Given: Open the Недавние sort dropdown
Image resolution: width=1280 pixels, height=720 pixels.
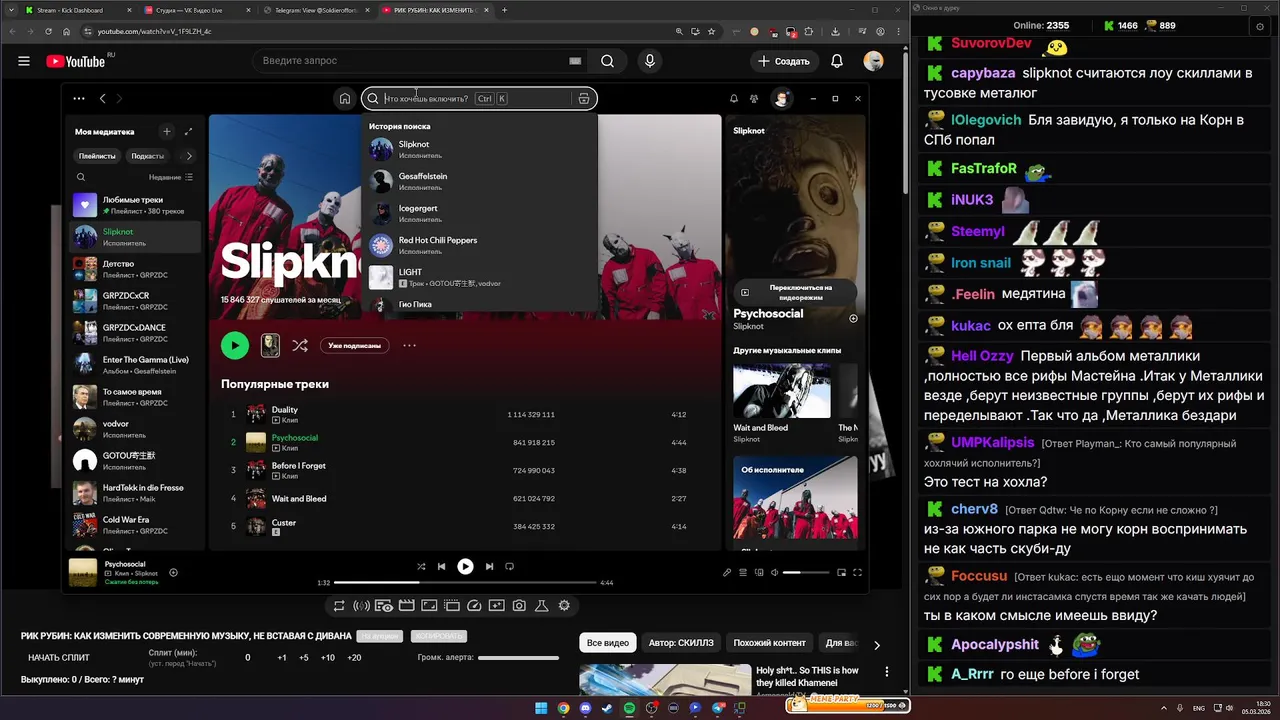Looking at the screenshot, I should point(171,177).
